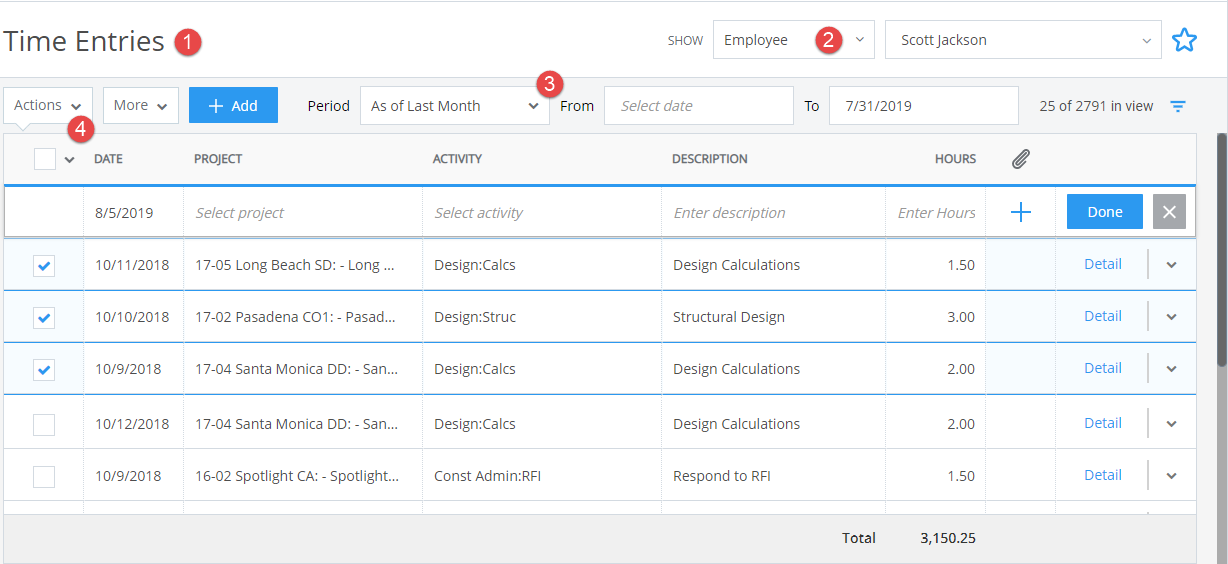Expand row menu for 10/9/2018 Design:Calcs entry
Image resolution: width=1228 pixels, height=564 pixels.
point(1172,368)
